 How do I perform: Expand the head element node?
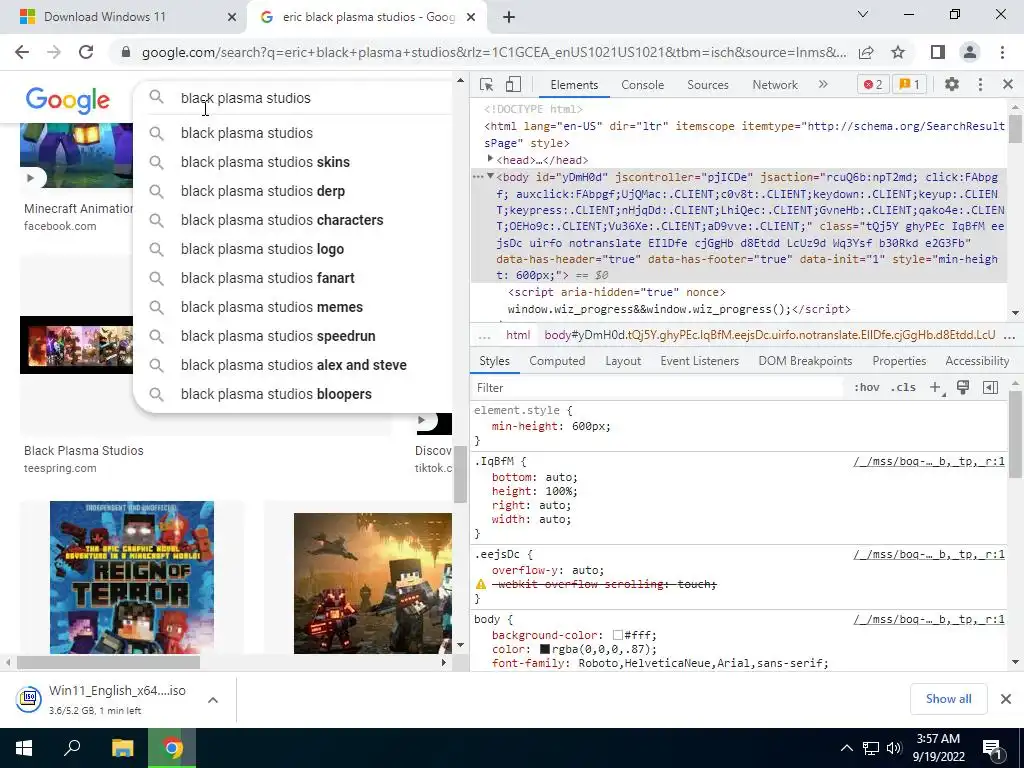(490, 159)
